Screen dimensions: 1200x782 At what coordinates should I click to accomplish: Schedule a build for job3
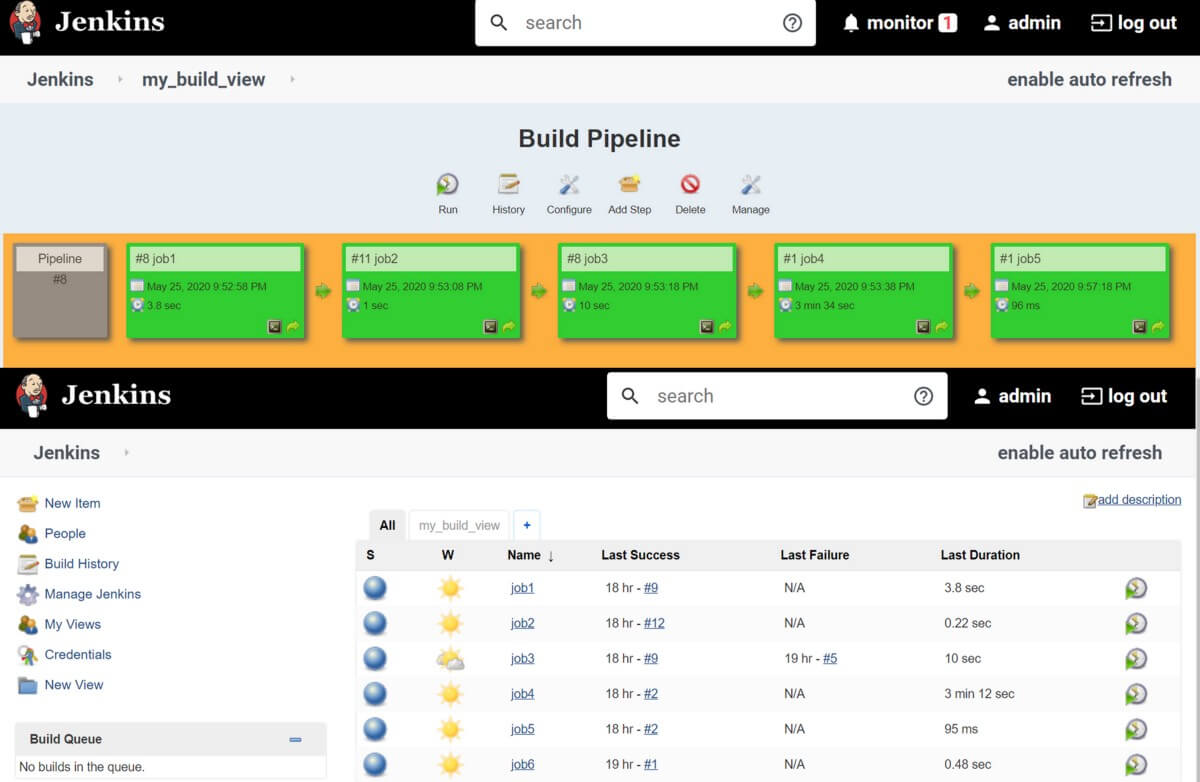[1135, 658]
